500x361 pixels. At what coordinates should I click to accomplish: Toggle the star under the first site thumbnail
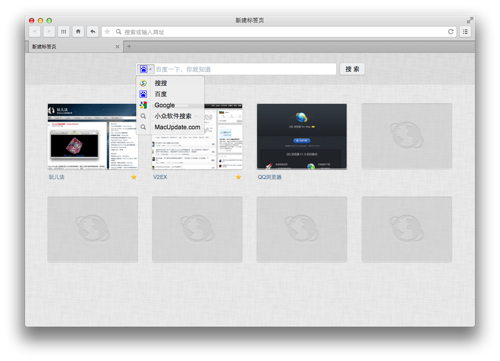click(134, 177)
